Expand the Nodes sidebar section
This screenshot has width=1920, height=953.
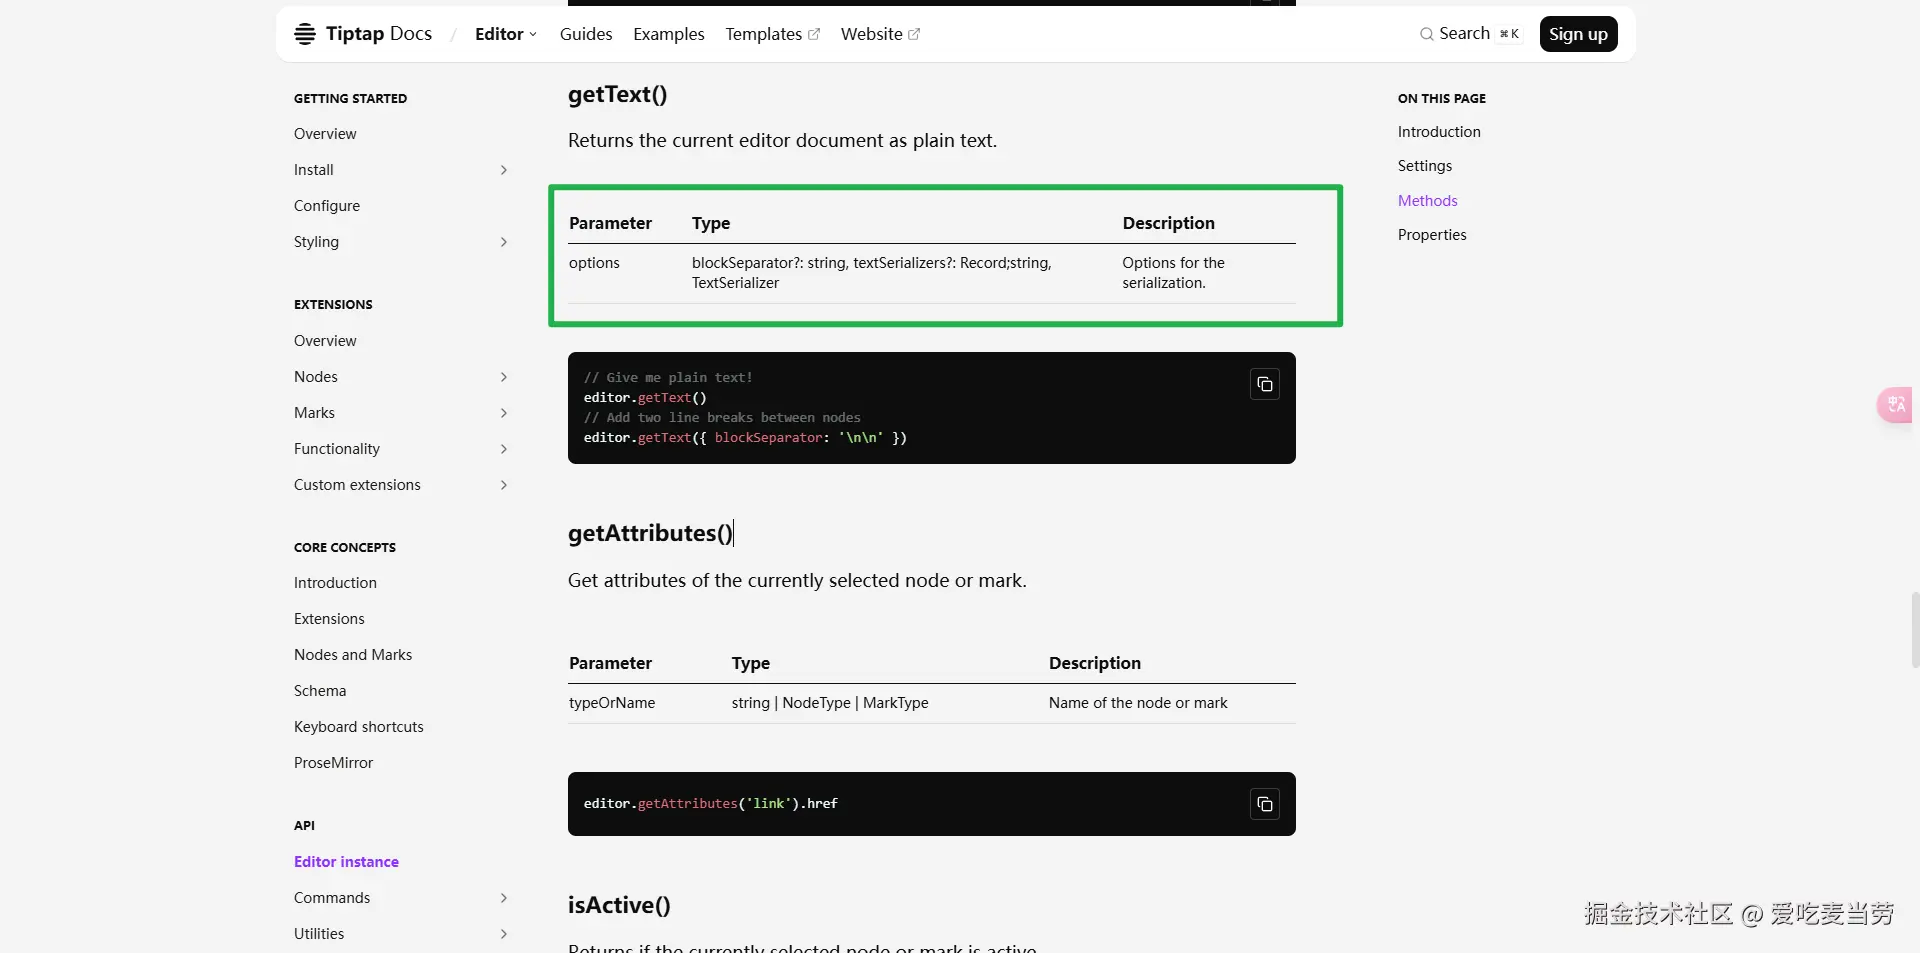[x=504, y=377]
